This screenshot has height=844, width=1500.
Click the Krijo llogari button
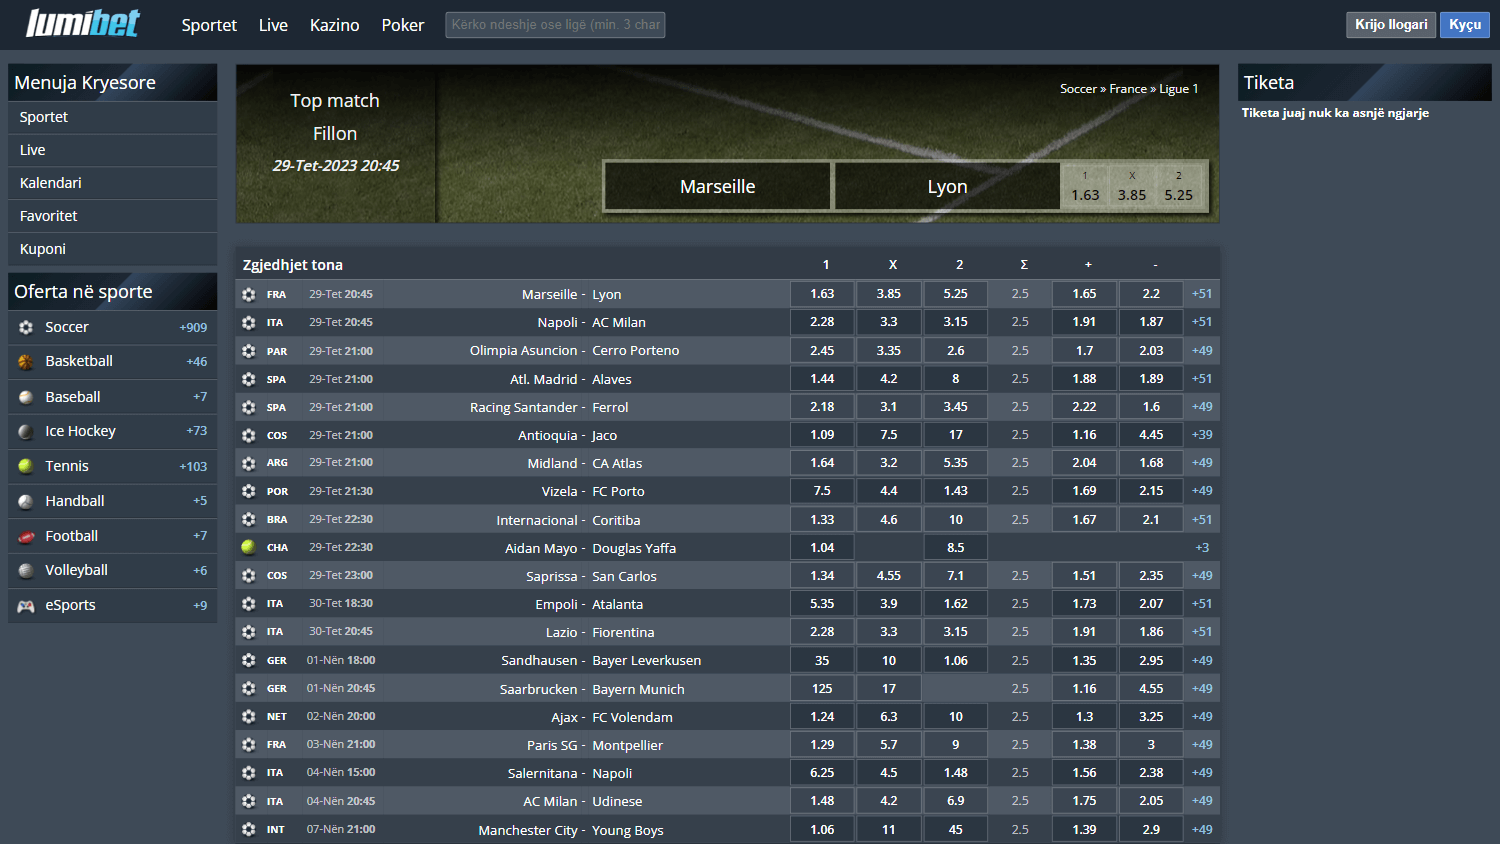(x=1391, y=25)
